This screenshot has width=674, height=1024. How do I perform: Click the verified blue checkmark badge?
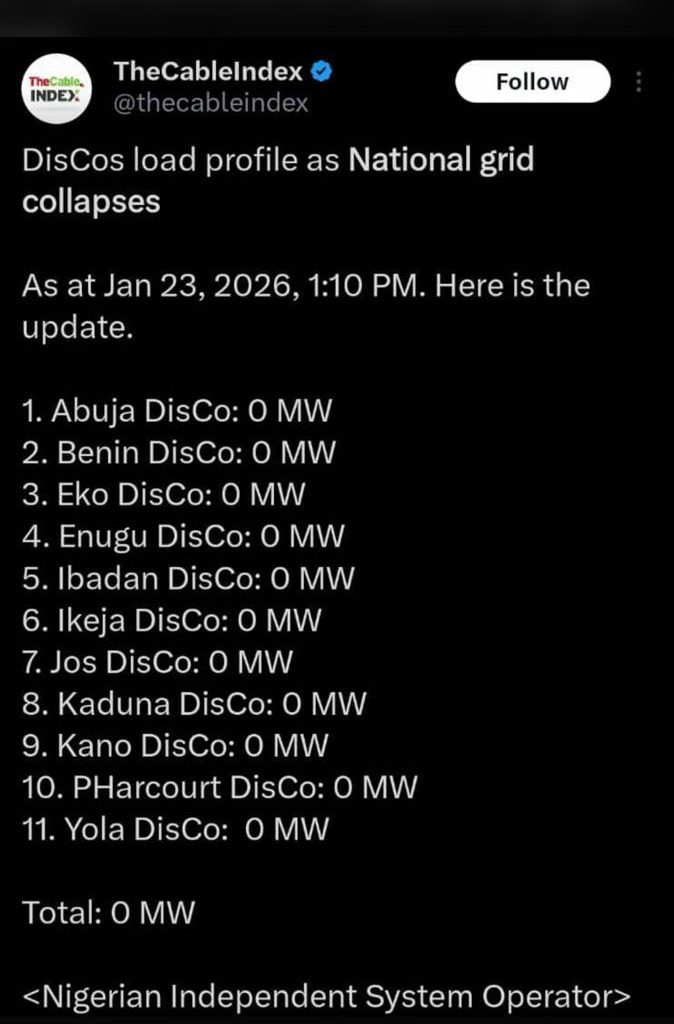pyautogui.click(x=319, y=71)
